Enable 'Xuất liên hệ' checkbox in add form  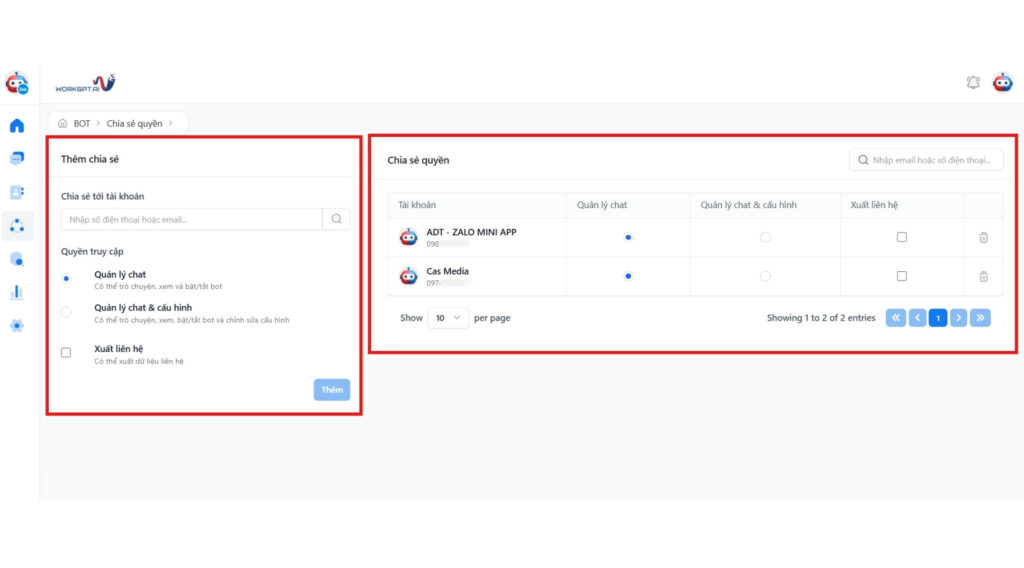pos(67,353)
